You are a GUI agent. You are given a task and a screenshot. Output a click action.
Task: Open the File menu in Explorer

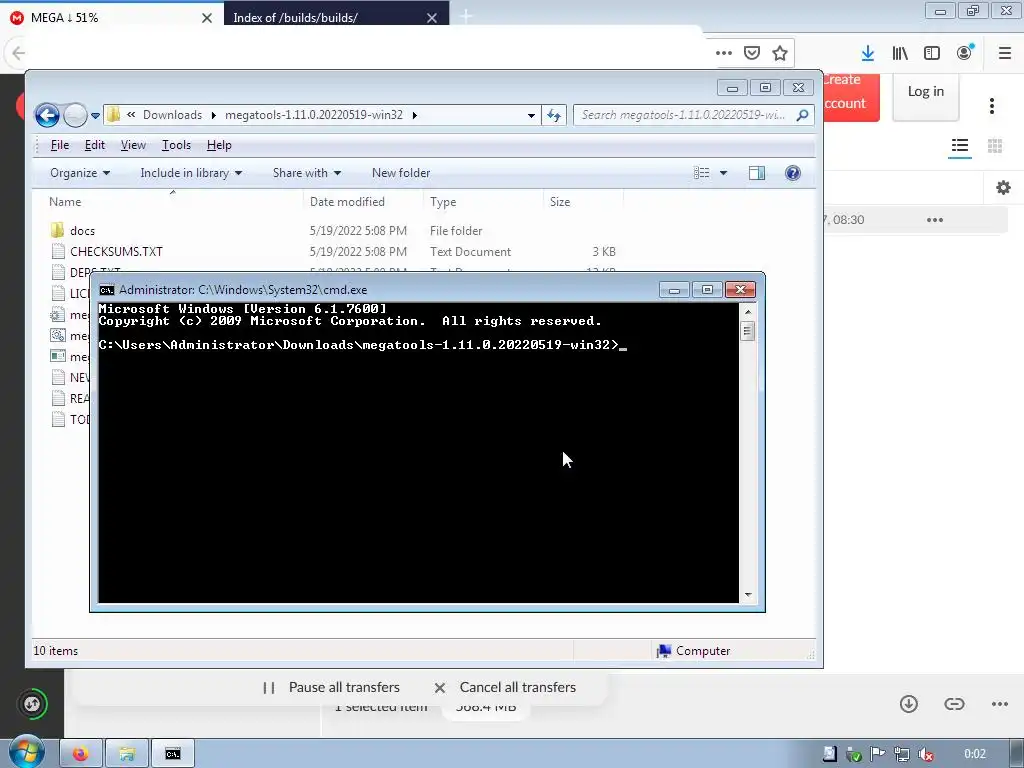[x=59, y=145]
